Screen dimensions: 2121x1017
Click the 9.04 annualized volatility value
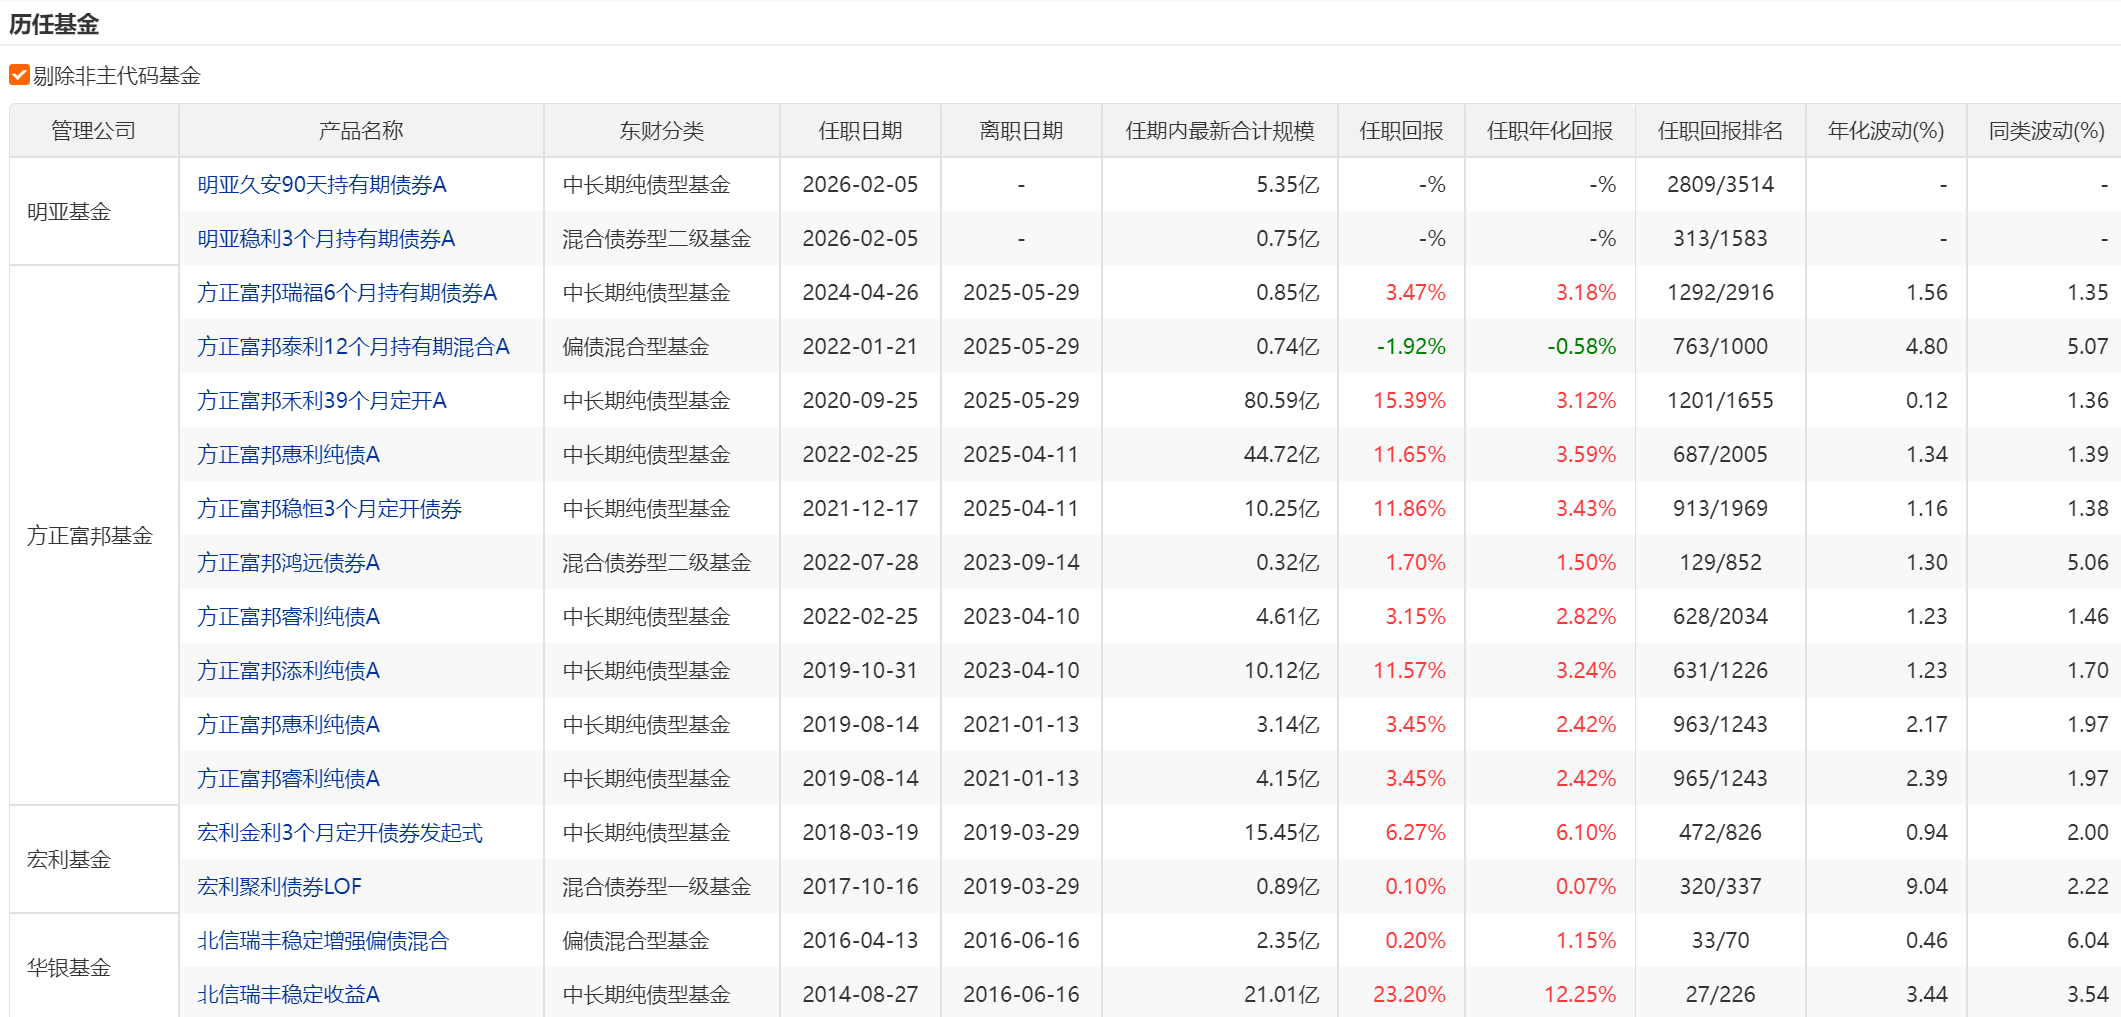1927,887
